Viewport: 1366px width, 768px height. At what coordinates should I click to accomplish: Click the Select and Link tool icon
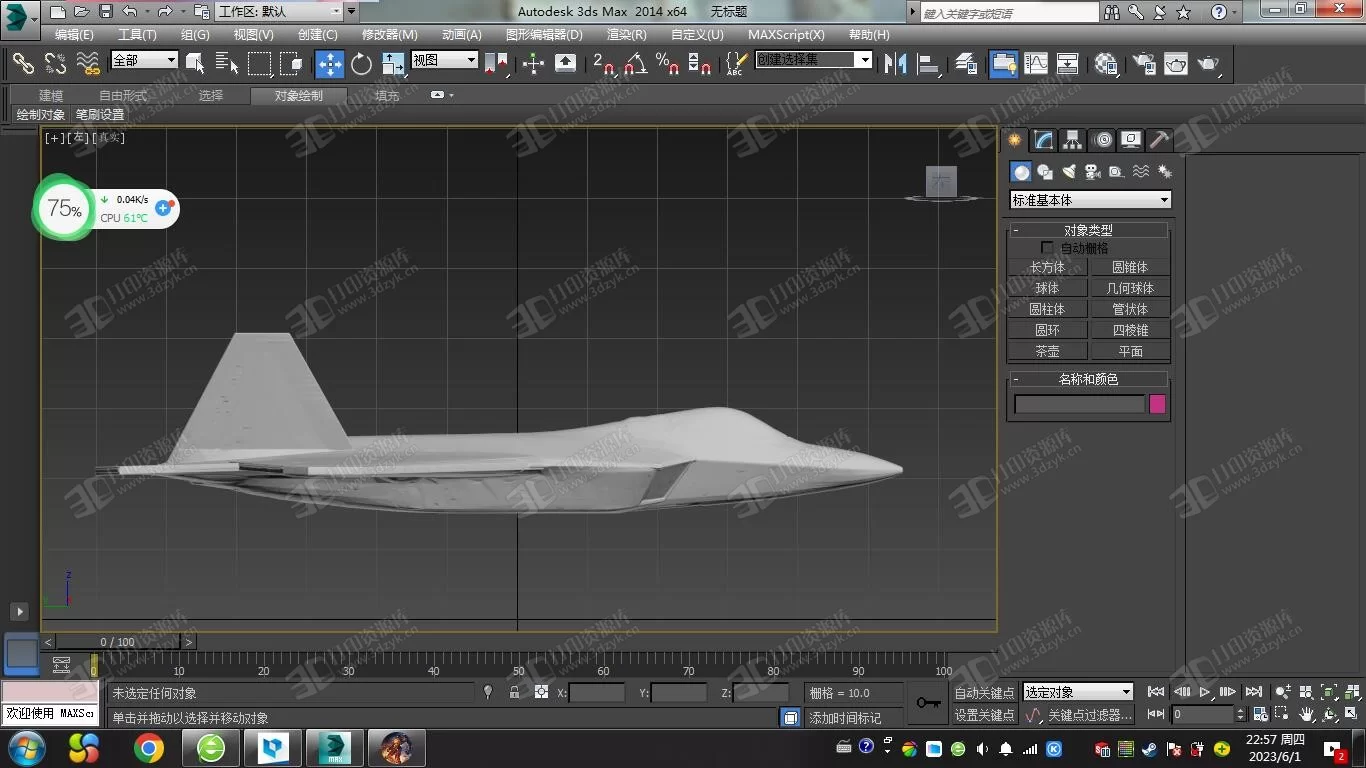[x=23, y=63]
